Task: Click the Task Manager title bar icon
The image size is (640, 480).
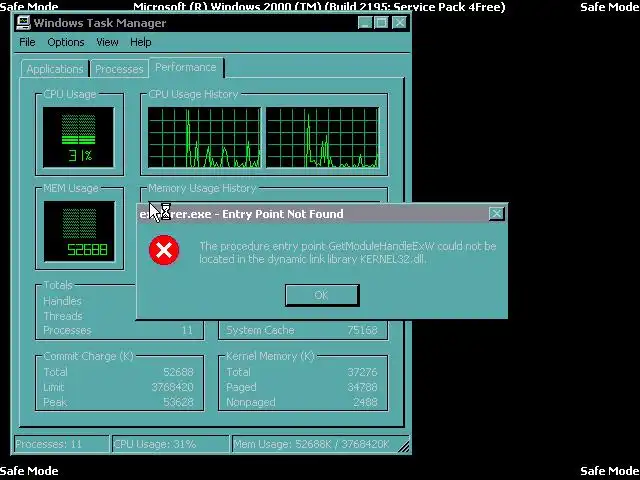Action: coord(23,23)
